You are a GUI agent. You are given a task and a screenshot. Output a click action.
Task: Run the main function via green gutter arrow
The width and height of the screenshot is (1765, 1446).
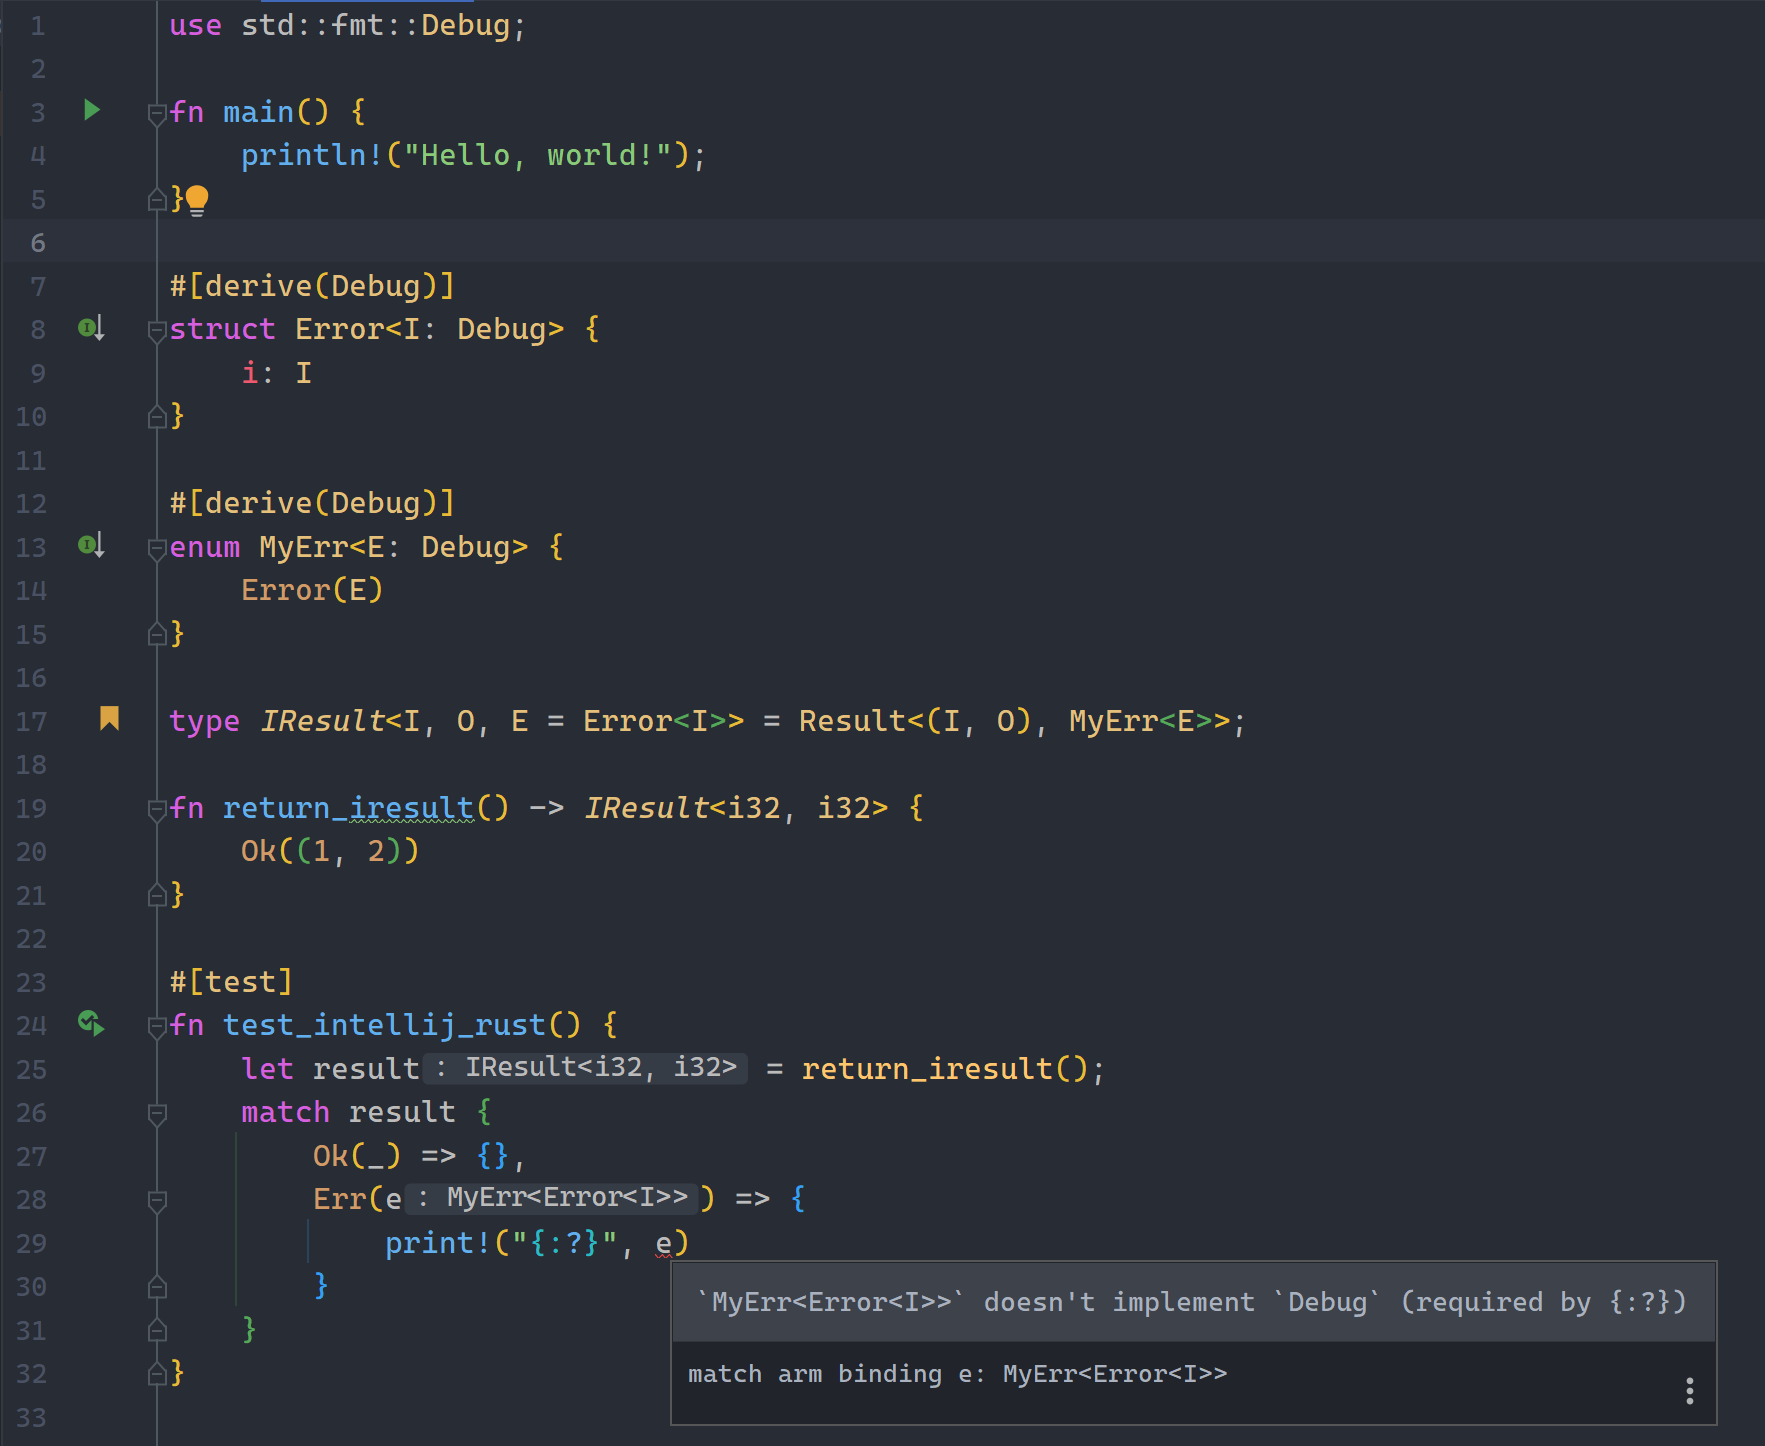(91, 111)
